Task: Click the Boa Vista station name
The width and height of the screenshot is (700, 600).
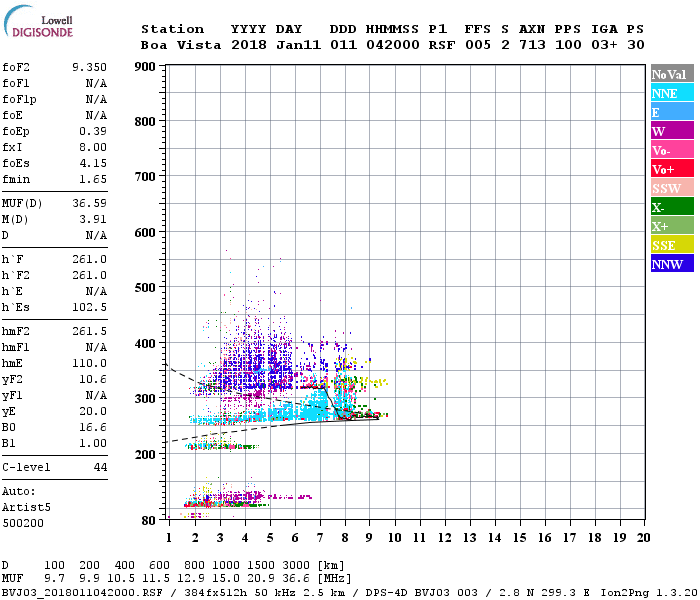Action: click(181, 45)
